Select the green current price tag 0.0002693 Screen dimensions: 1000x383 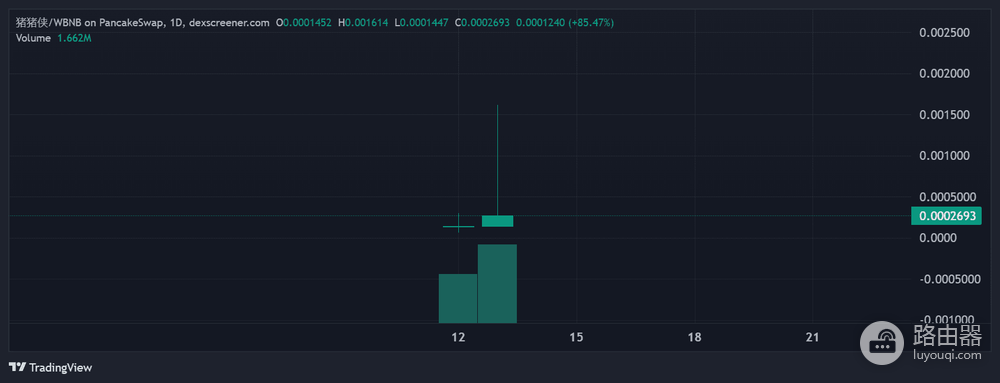pos(946,216)
